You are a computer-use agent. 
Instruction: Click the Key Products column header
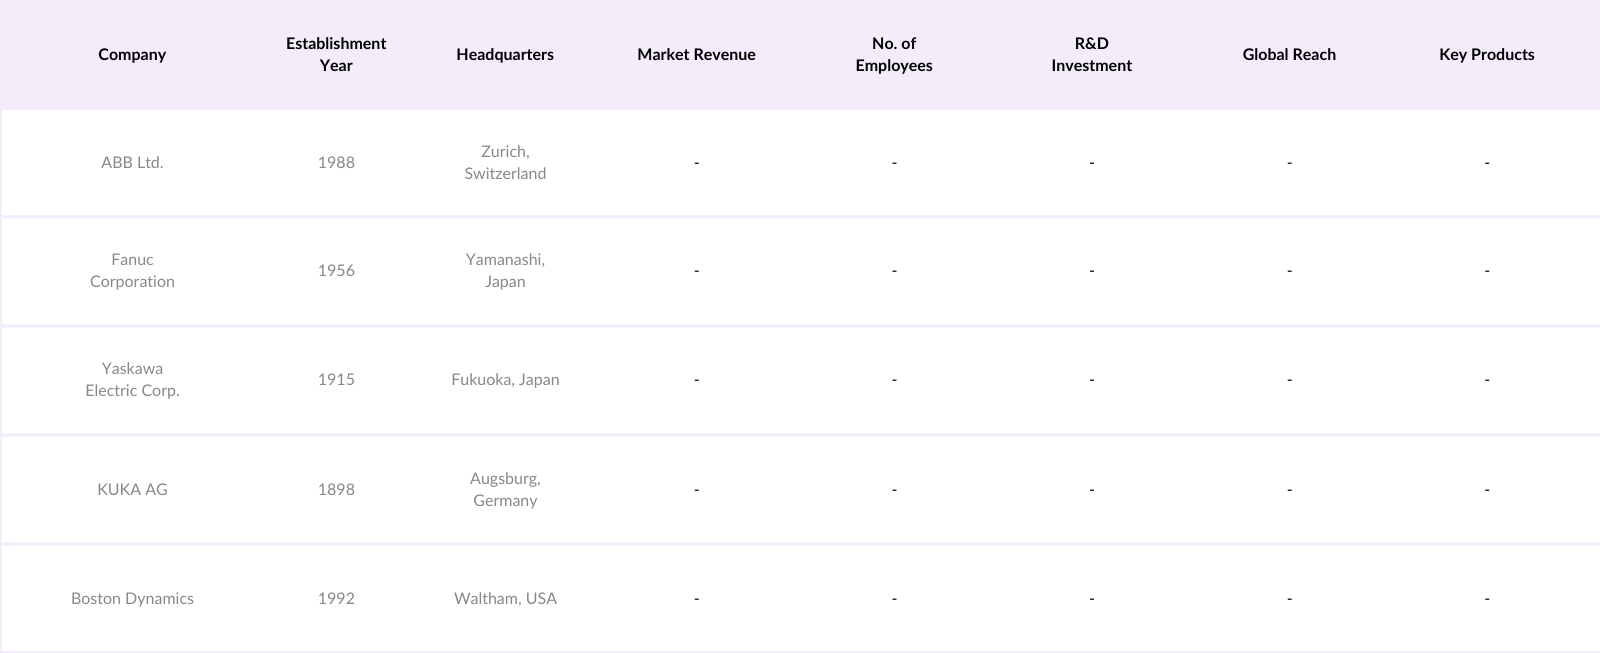click(1486, 54)
